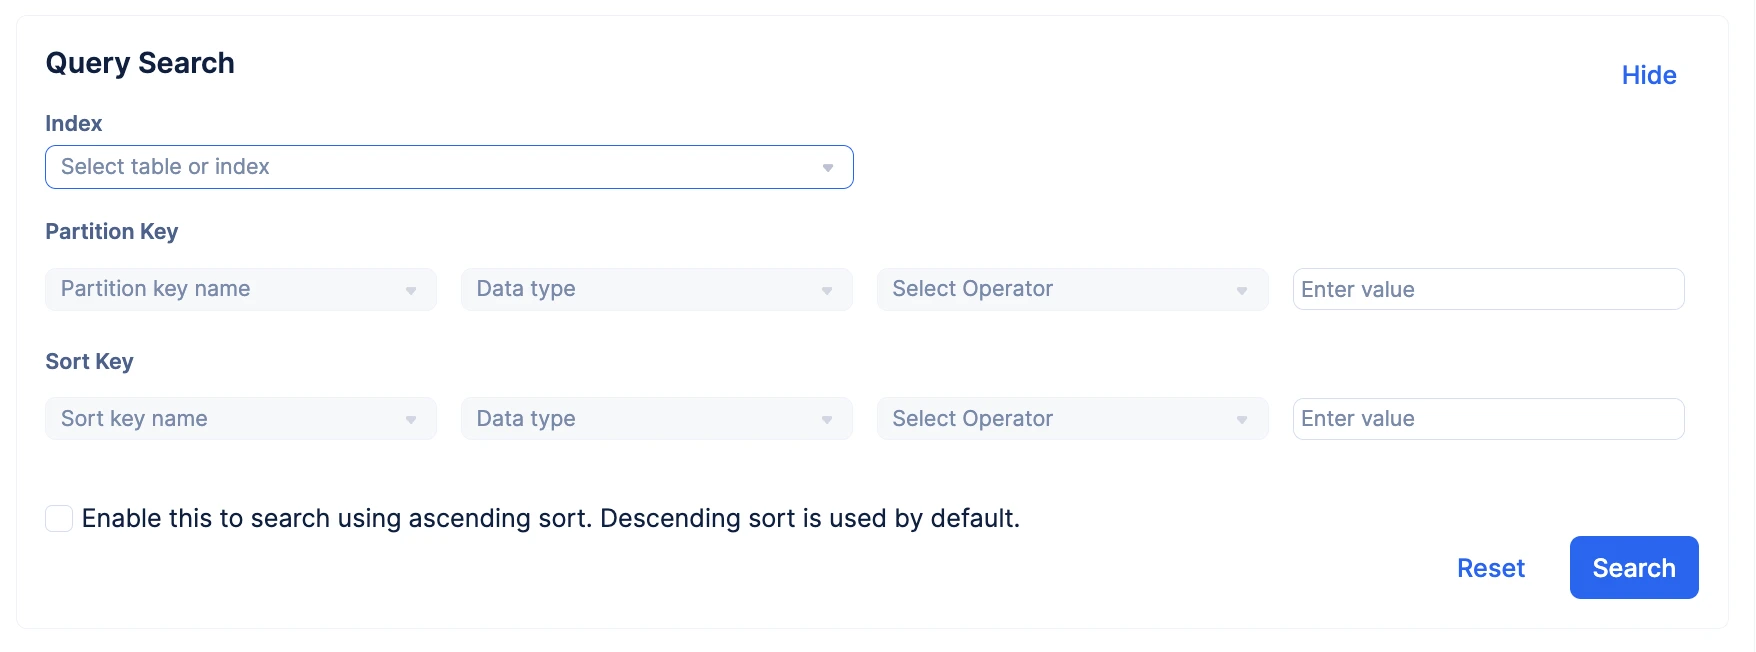This screenshot has height=652, width=1756.
Task: Run the query with Search button
Action: (1634, 568)
